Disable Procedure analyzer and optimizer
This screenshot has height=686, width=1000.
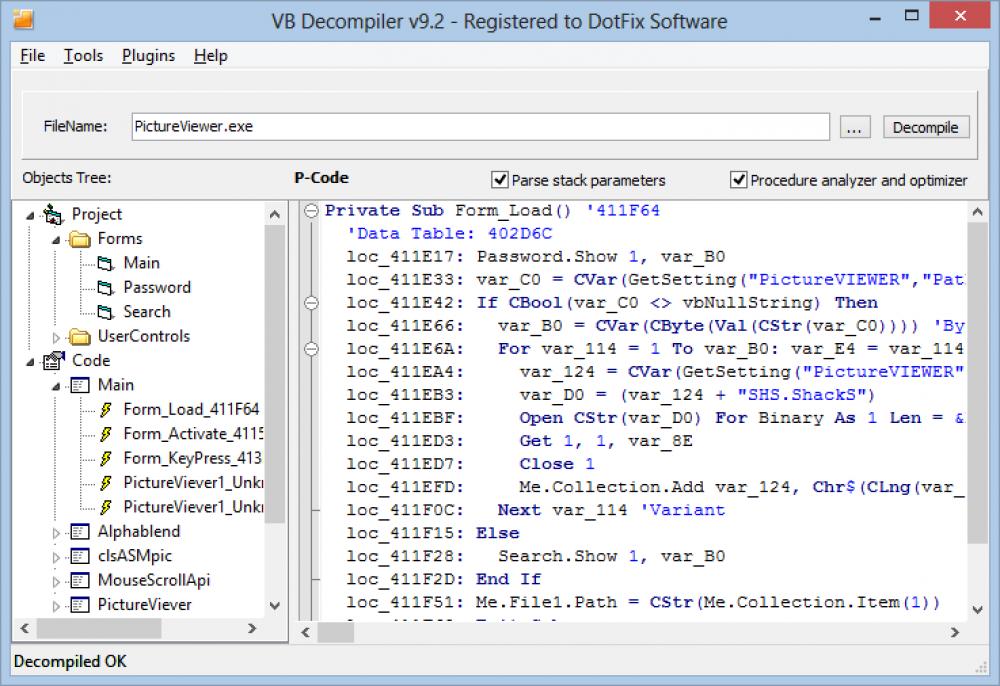point(739,180)
